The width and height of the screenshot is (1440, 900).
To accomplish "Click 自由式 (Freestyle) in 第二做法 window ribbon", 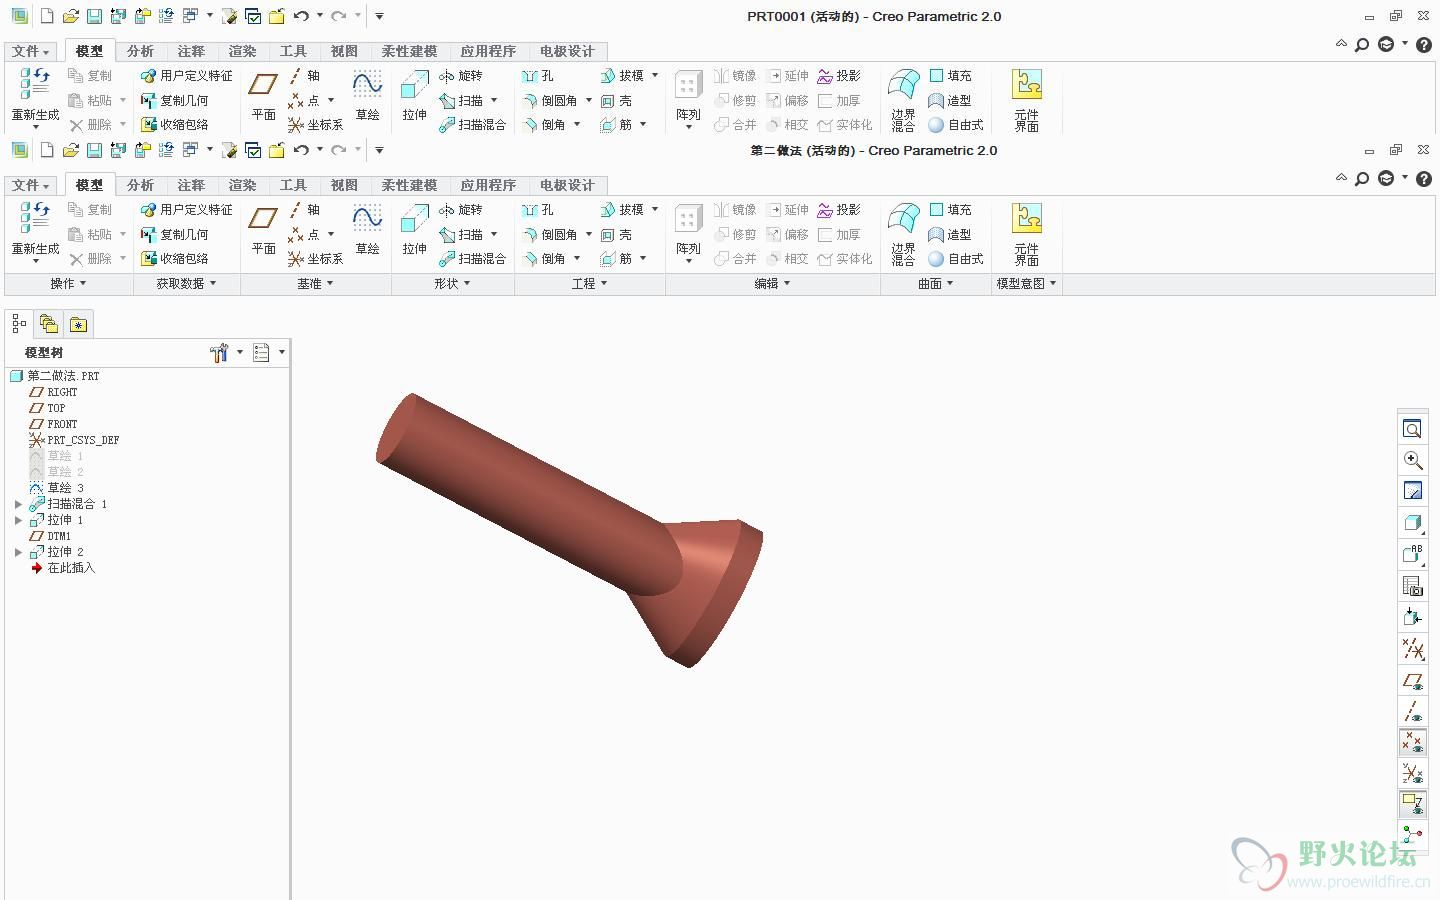I will [956, 258].
